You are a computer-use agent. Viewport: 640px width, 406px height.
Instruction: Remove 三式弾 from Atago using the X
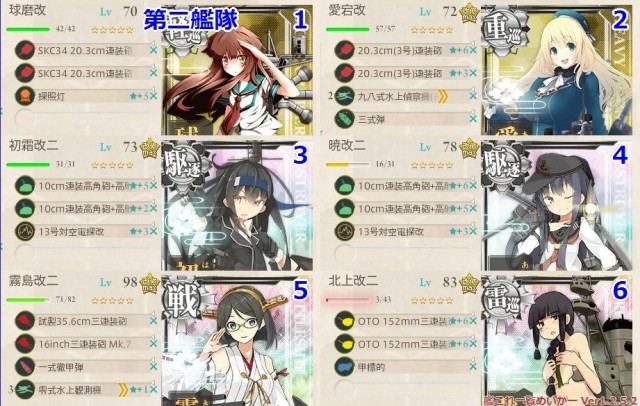(x=473, y=119)
